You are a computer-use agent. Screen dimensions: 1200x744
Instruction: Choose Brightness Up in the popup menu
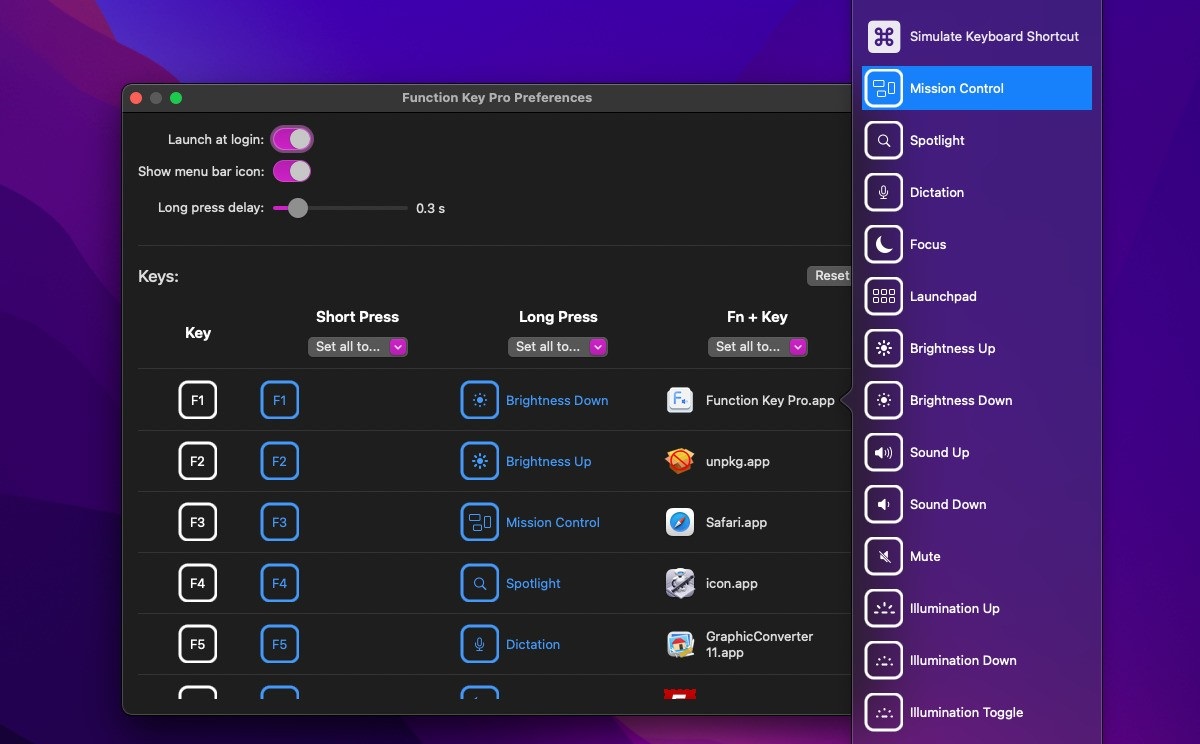(977, 348)
